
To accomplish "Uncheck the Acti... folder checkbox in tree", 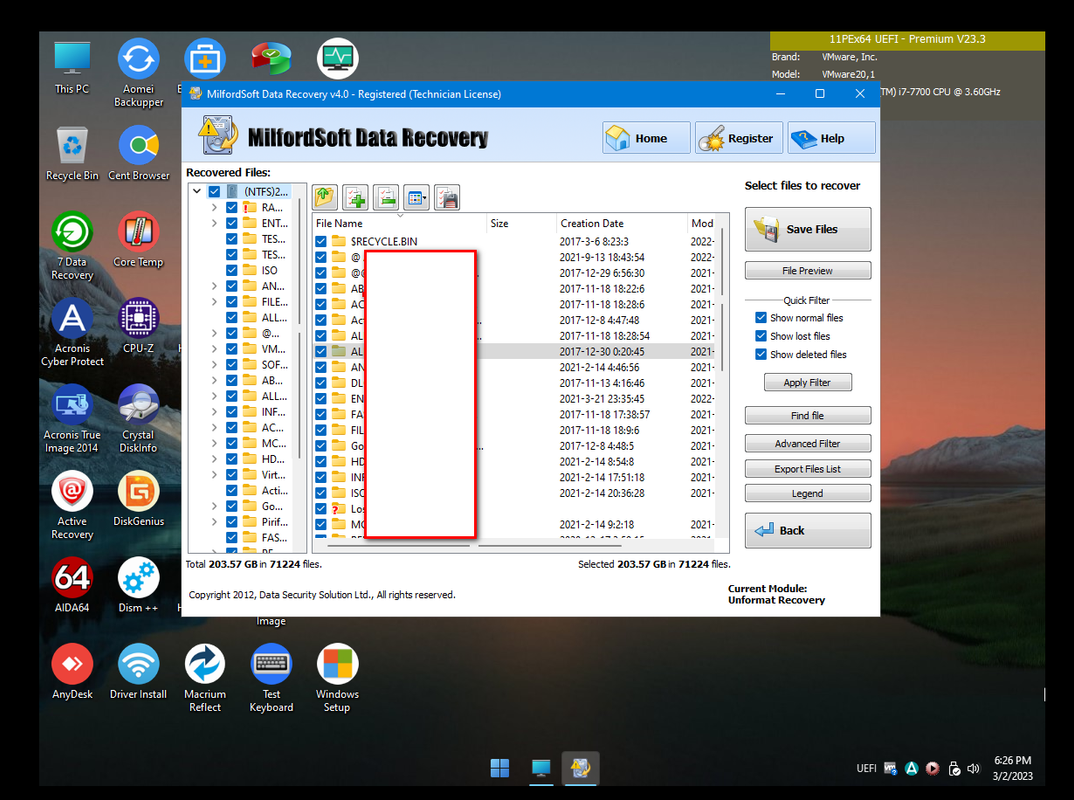I will click(232, 490).
